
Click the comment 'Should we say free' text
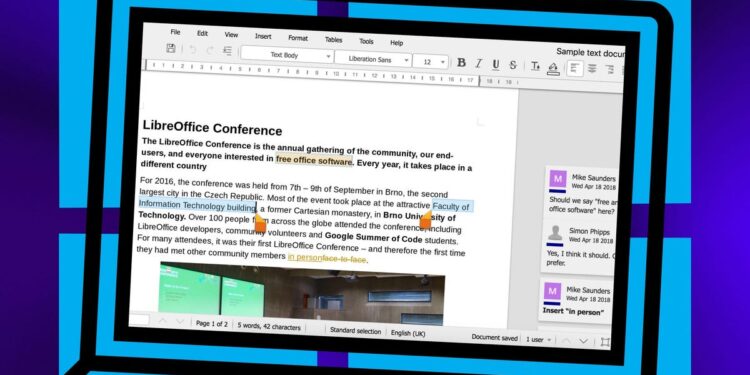583,206
